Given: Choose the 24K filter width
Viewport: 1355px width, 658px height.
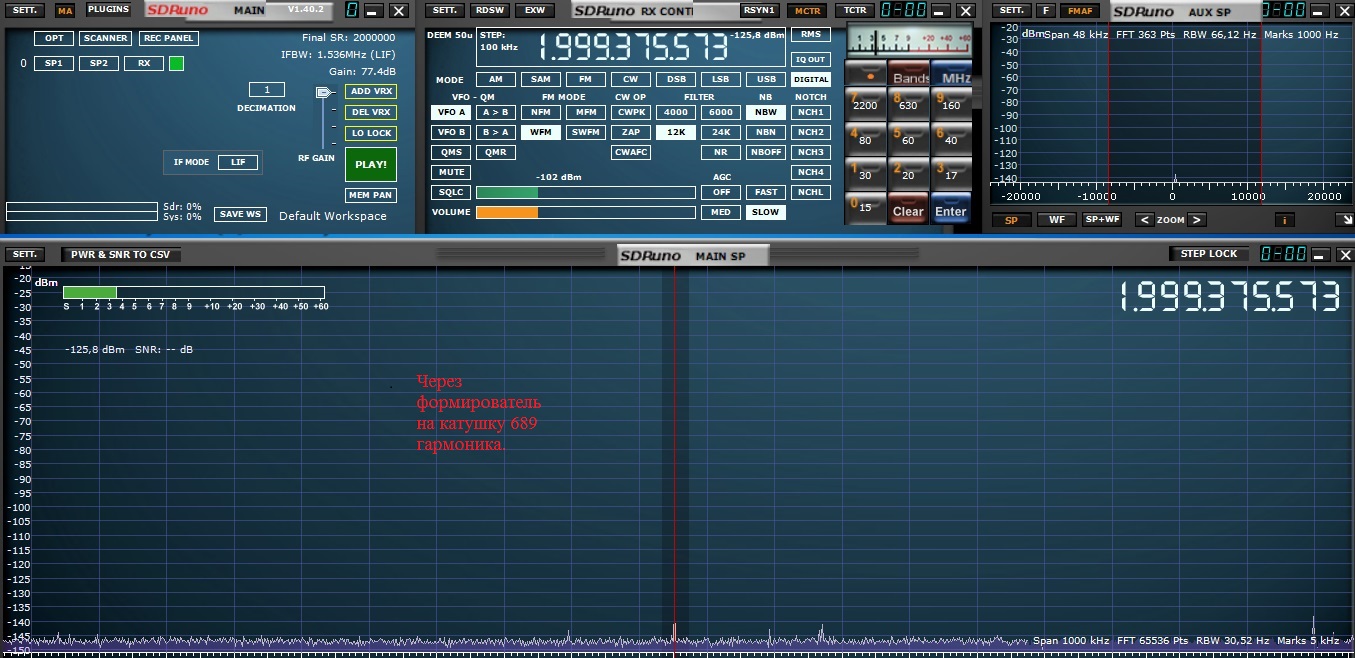Looking at the screenshot, I should [x=721, y=132].
